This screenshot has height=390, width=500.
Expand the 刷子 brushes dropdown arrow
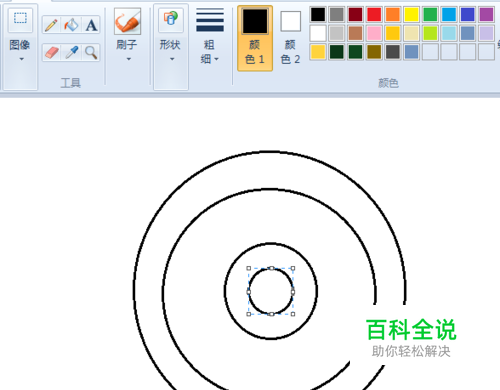click(x=129, y=59)
